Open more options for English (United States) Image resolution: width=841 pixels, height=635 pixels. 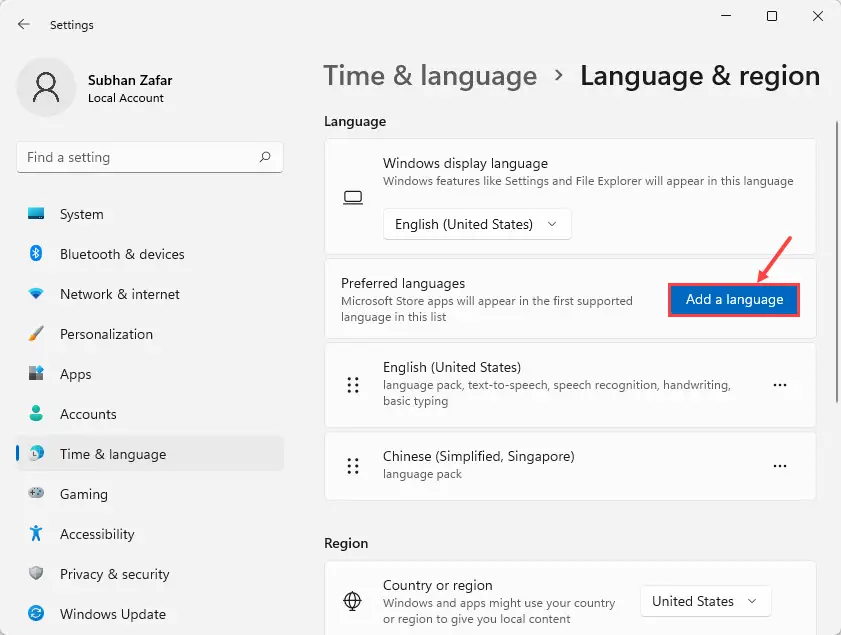[x=780, y=385]
